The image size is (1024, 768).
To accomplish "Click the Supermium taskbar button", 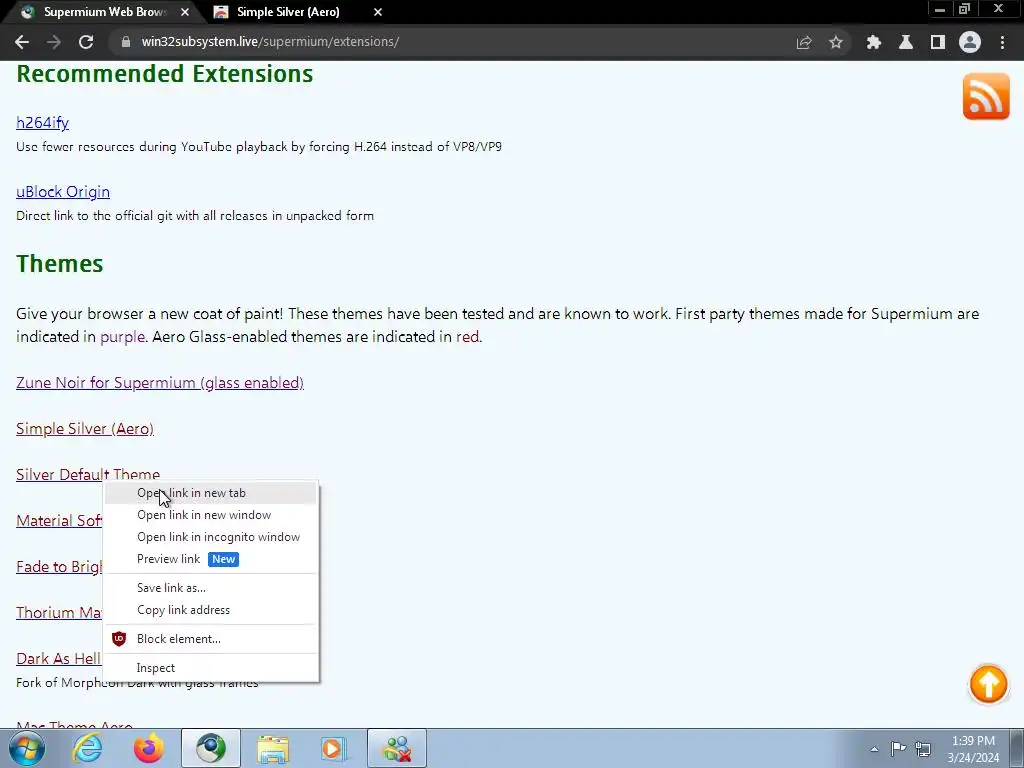I will coord(210,748).
